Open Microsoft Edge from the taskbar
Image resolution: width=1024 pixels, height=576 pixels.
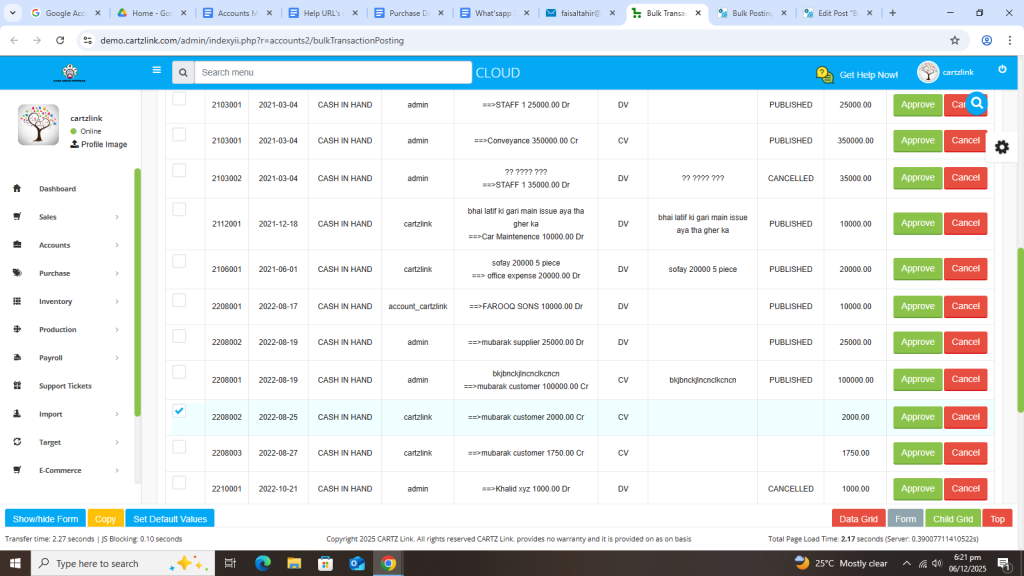point(262,563)
